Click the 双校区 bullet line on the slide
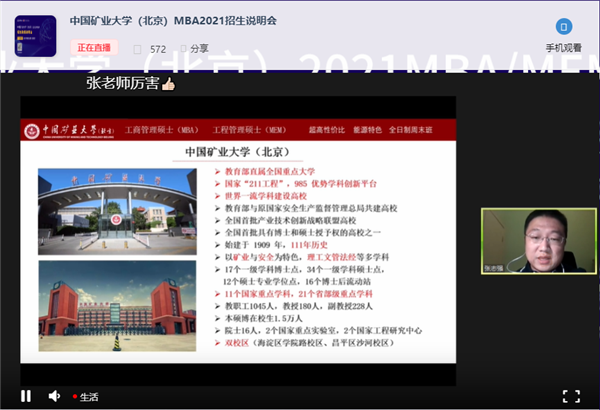 [304, 343]
